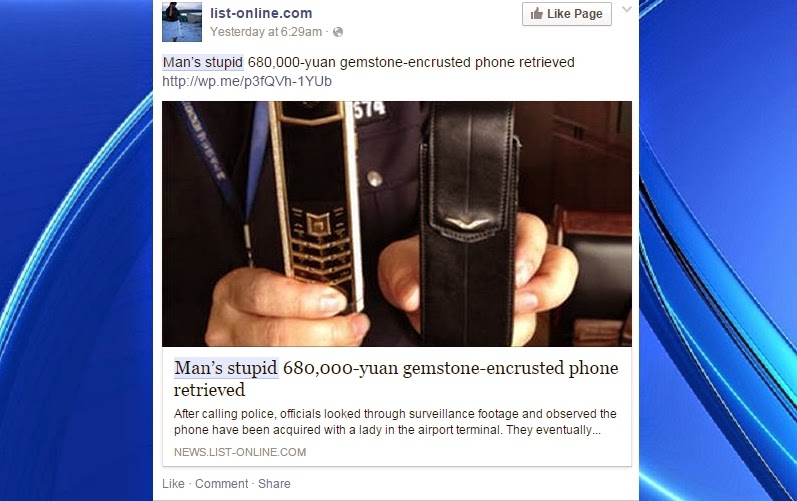Image resolution: width=797 pixels, height=501 pixels.
Task: Share the post
Action: (x=274, y=484)
